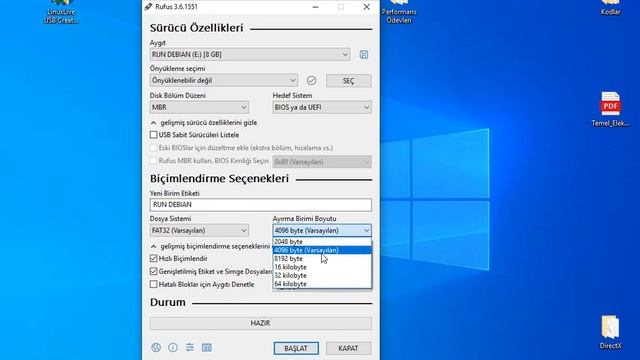
Task: Click Yeni Birim Etiketi text field
Action: [261, 204]
